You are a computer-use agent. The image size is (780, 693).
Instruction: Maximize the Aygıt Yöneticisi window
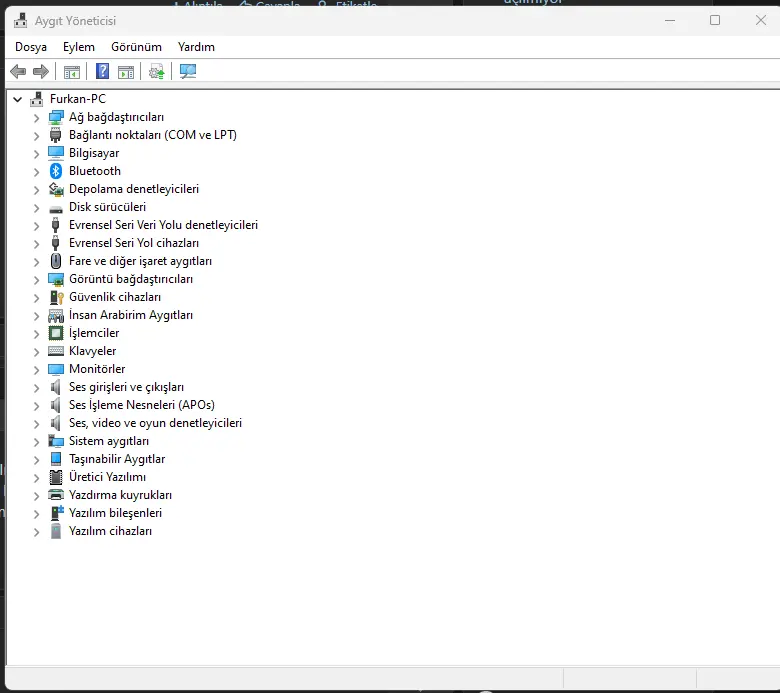tap(715, 20)
